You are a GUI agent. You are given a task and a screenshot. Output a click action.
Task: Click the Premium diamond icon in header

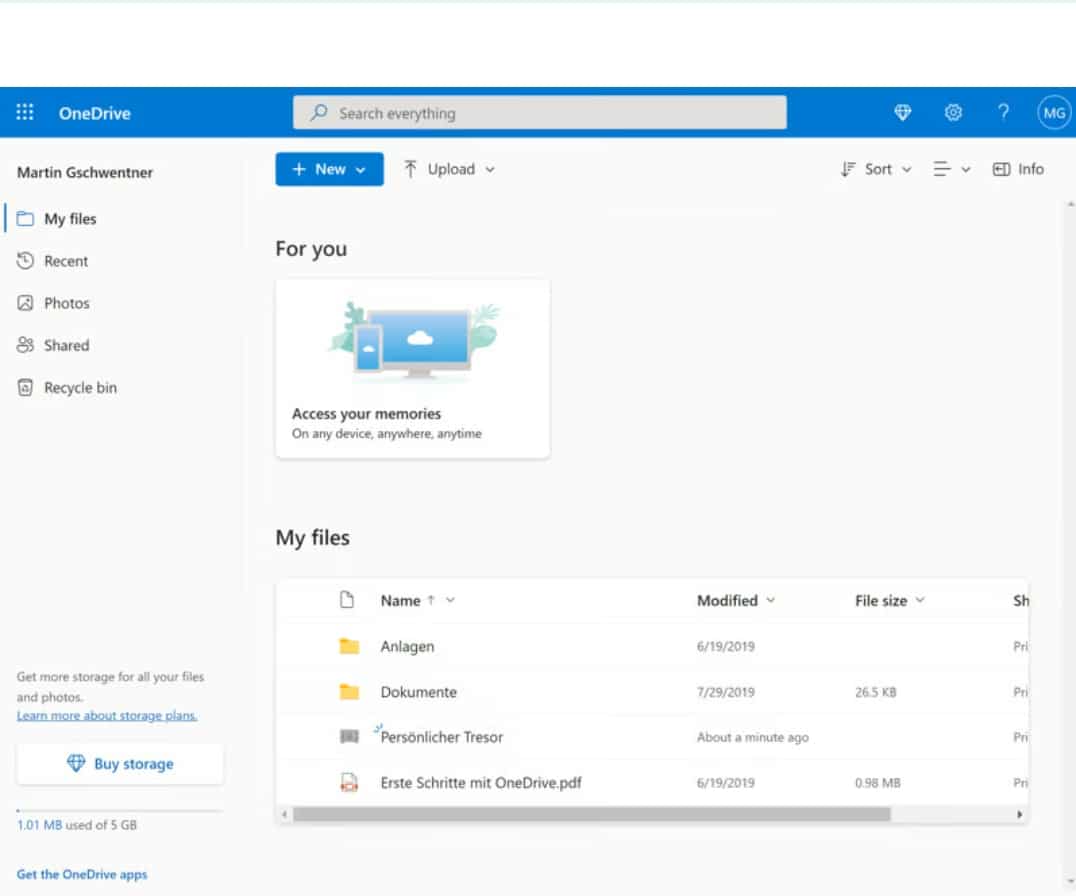coord(902,112)
